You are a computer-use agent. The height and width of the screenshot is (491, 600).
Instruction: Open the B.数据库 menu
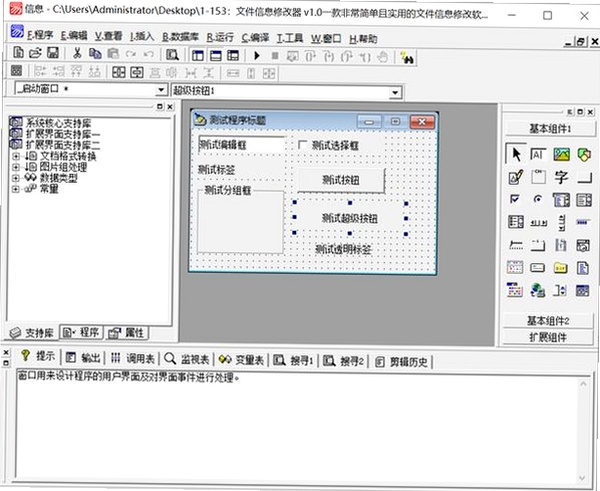click(181, 37)
